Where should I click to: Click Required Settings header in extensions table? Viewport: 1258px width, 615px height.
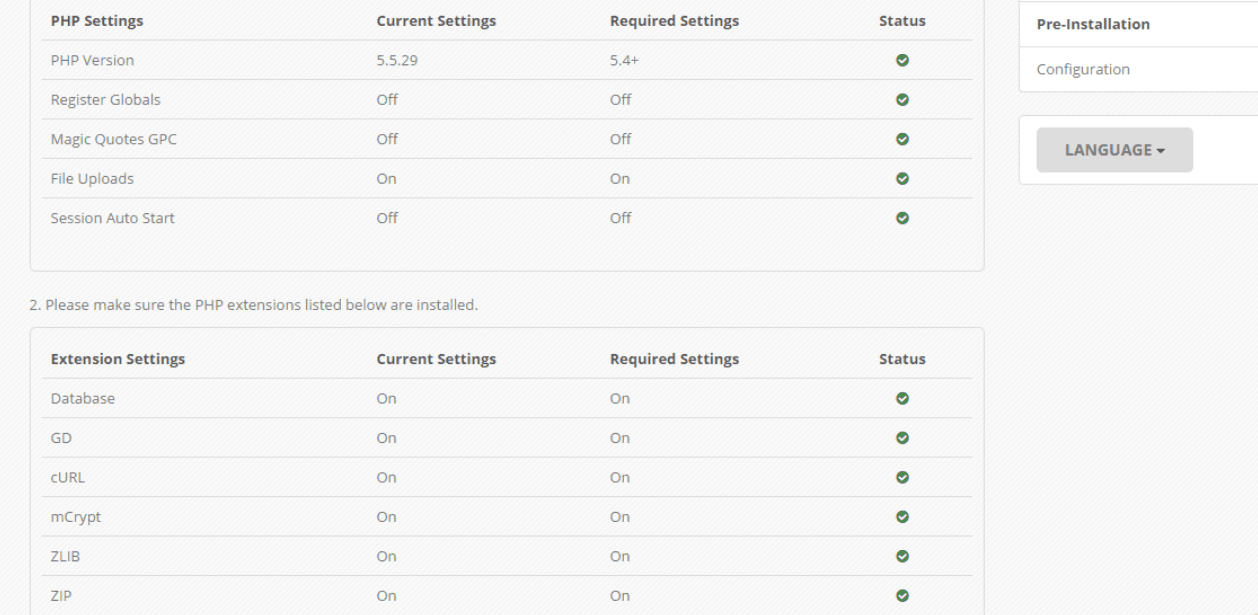[674, 359]
